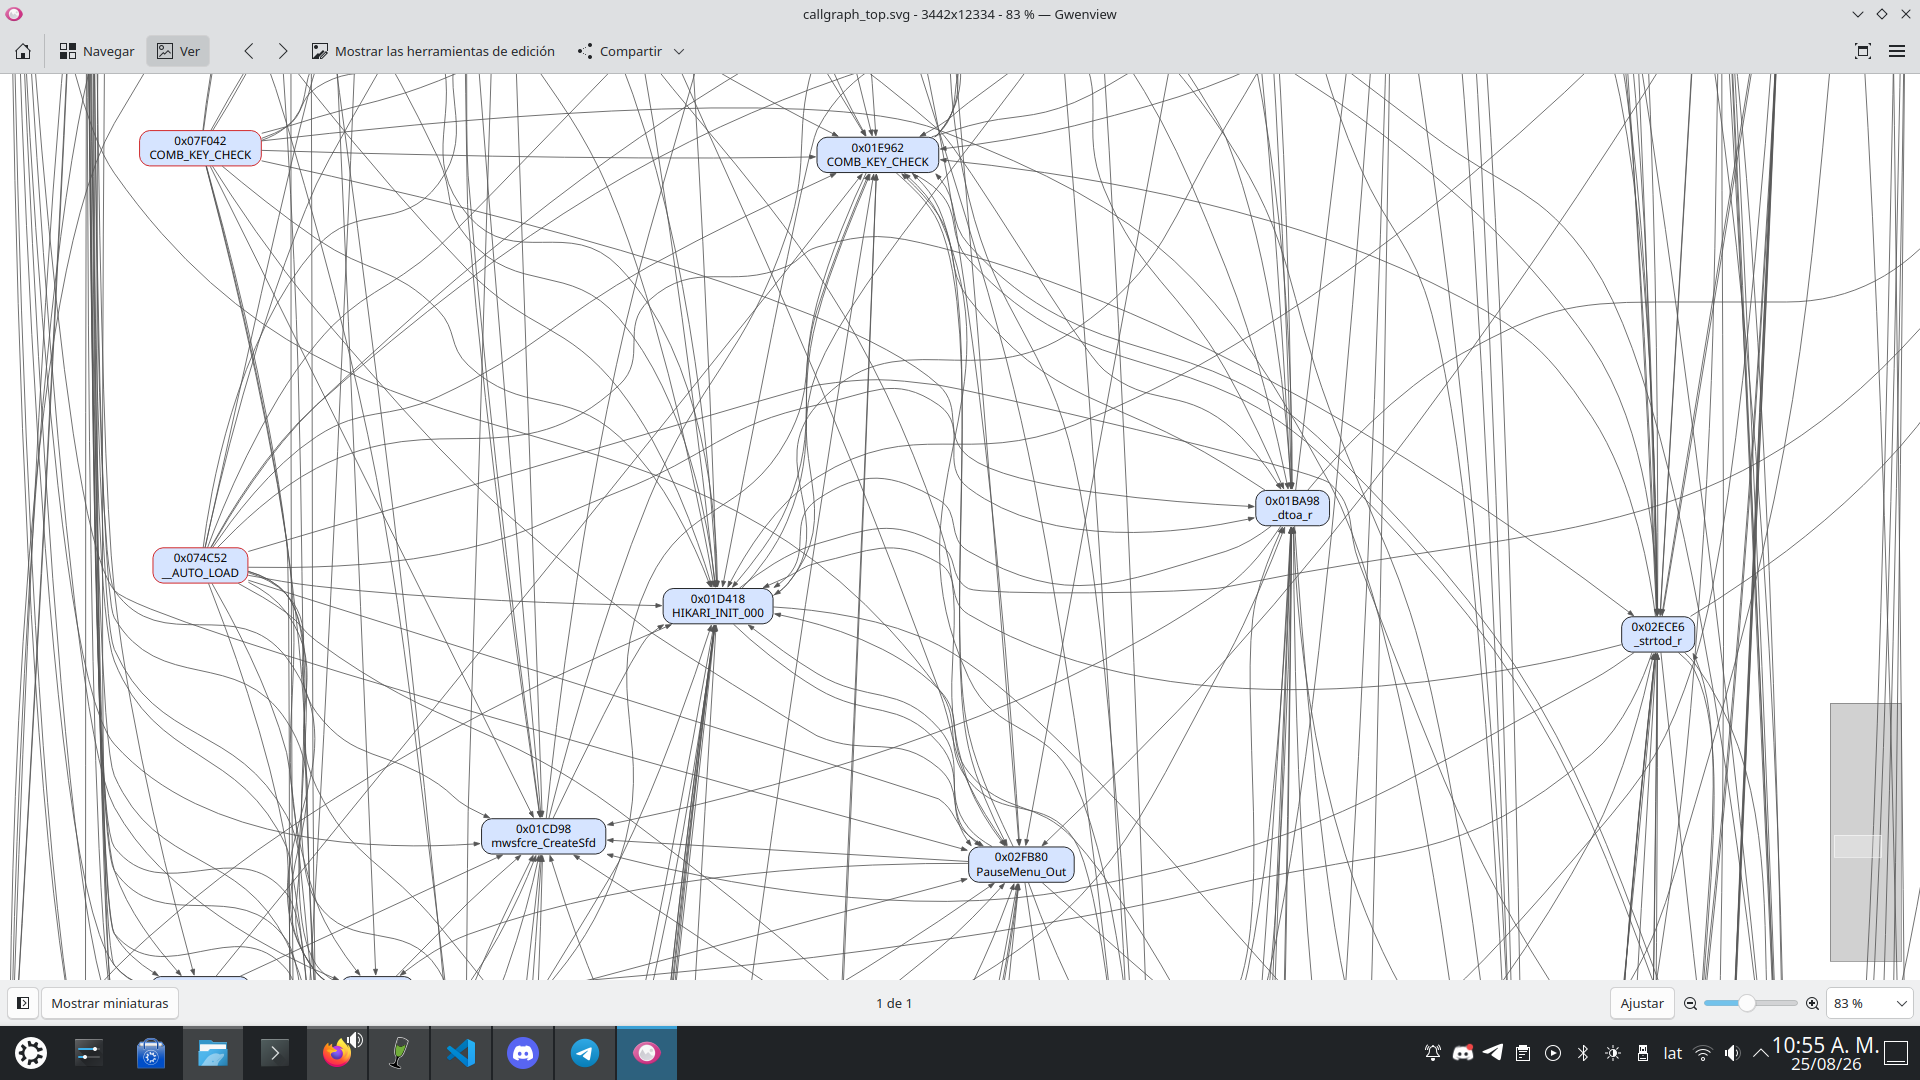Click the 0x02ECE6 _strtod_r node
1920x1080 pixels.
click(x=1658, y=634)
